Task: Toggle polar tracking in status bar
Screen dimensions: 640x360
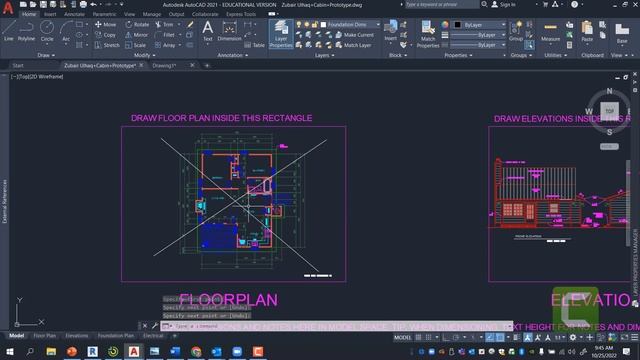Action: [x=456, y=338]
